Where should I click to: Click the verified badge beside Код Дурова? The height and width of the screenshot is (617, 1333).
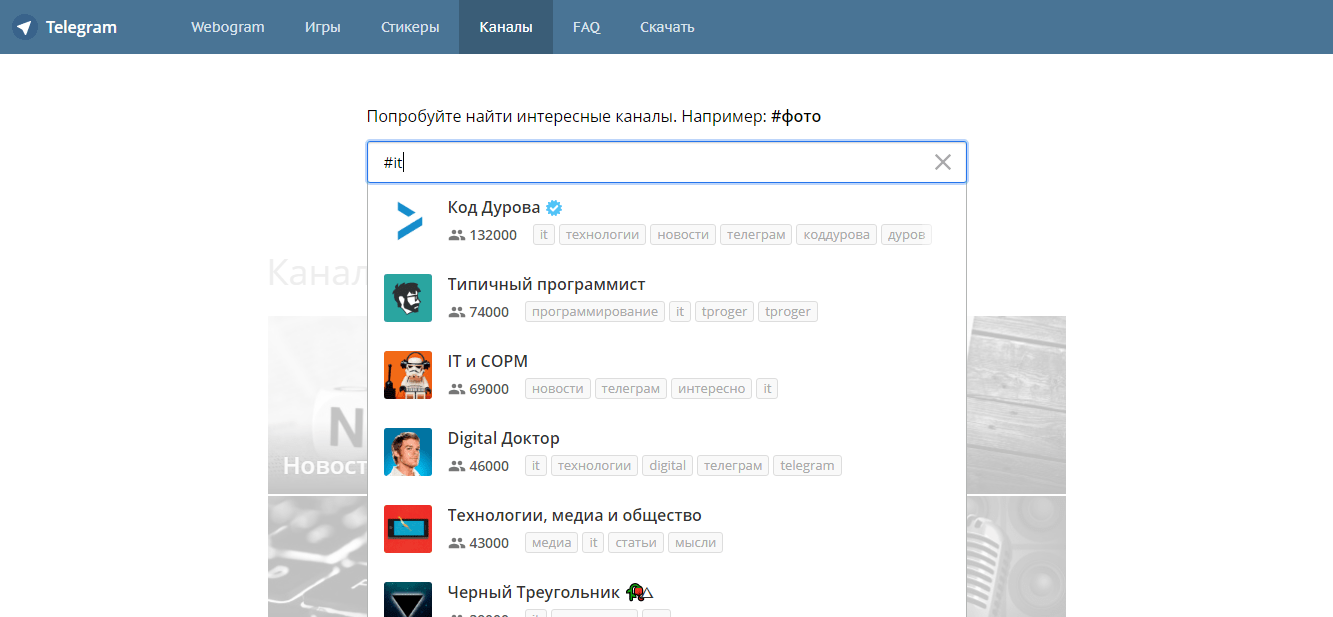554,208
